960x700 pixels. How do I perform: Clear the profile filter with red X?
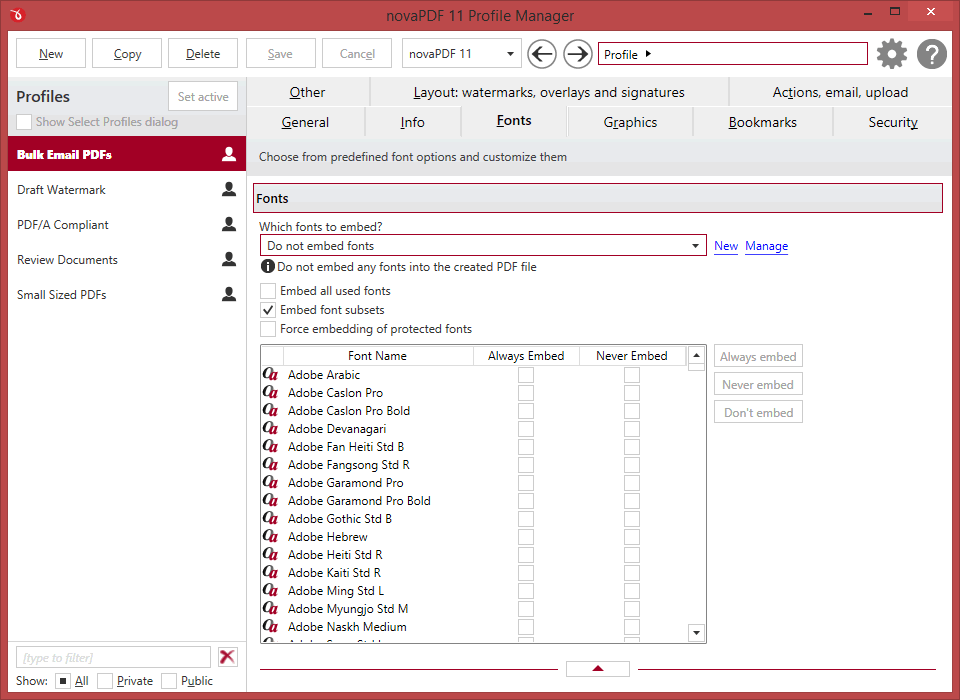227,657
